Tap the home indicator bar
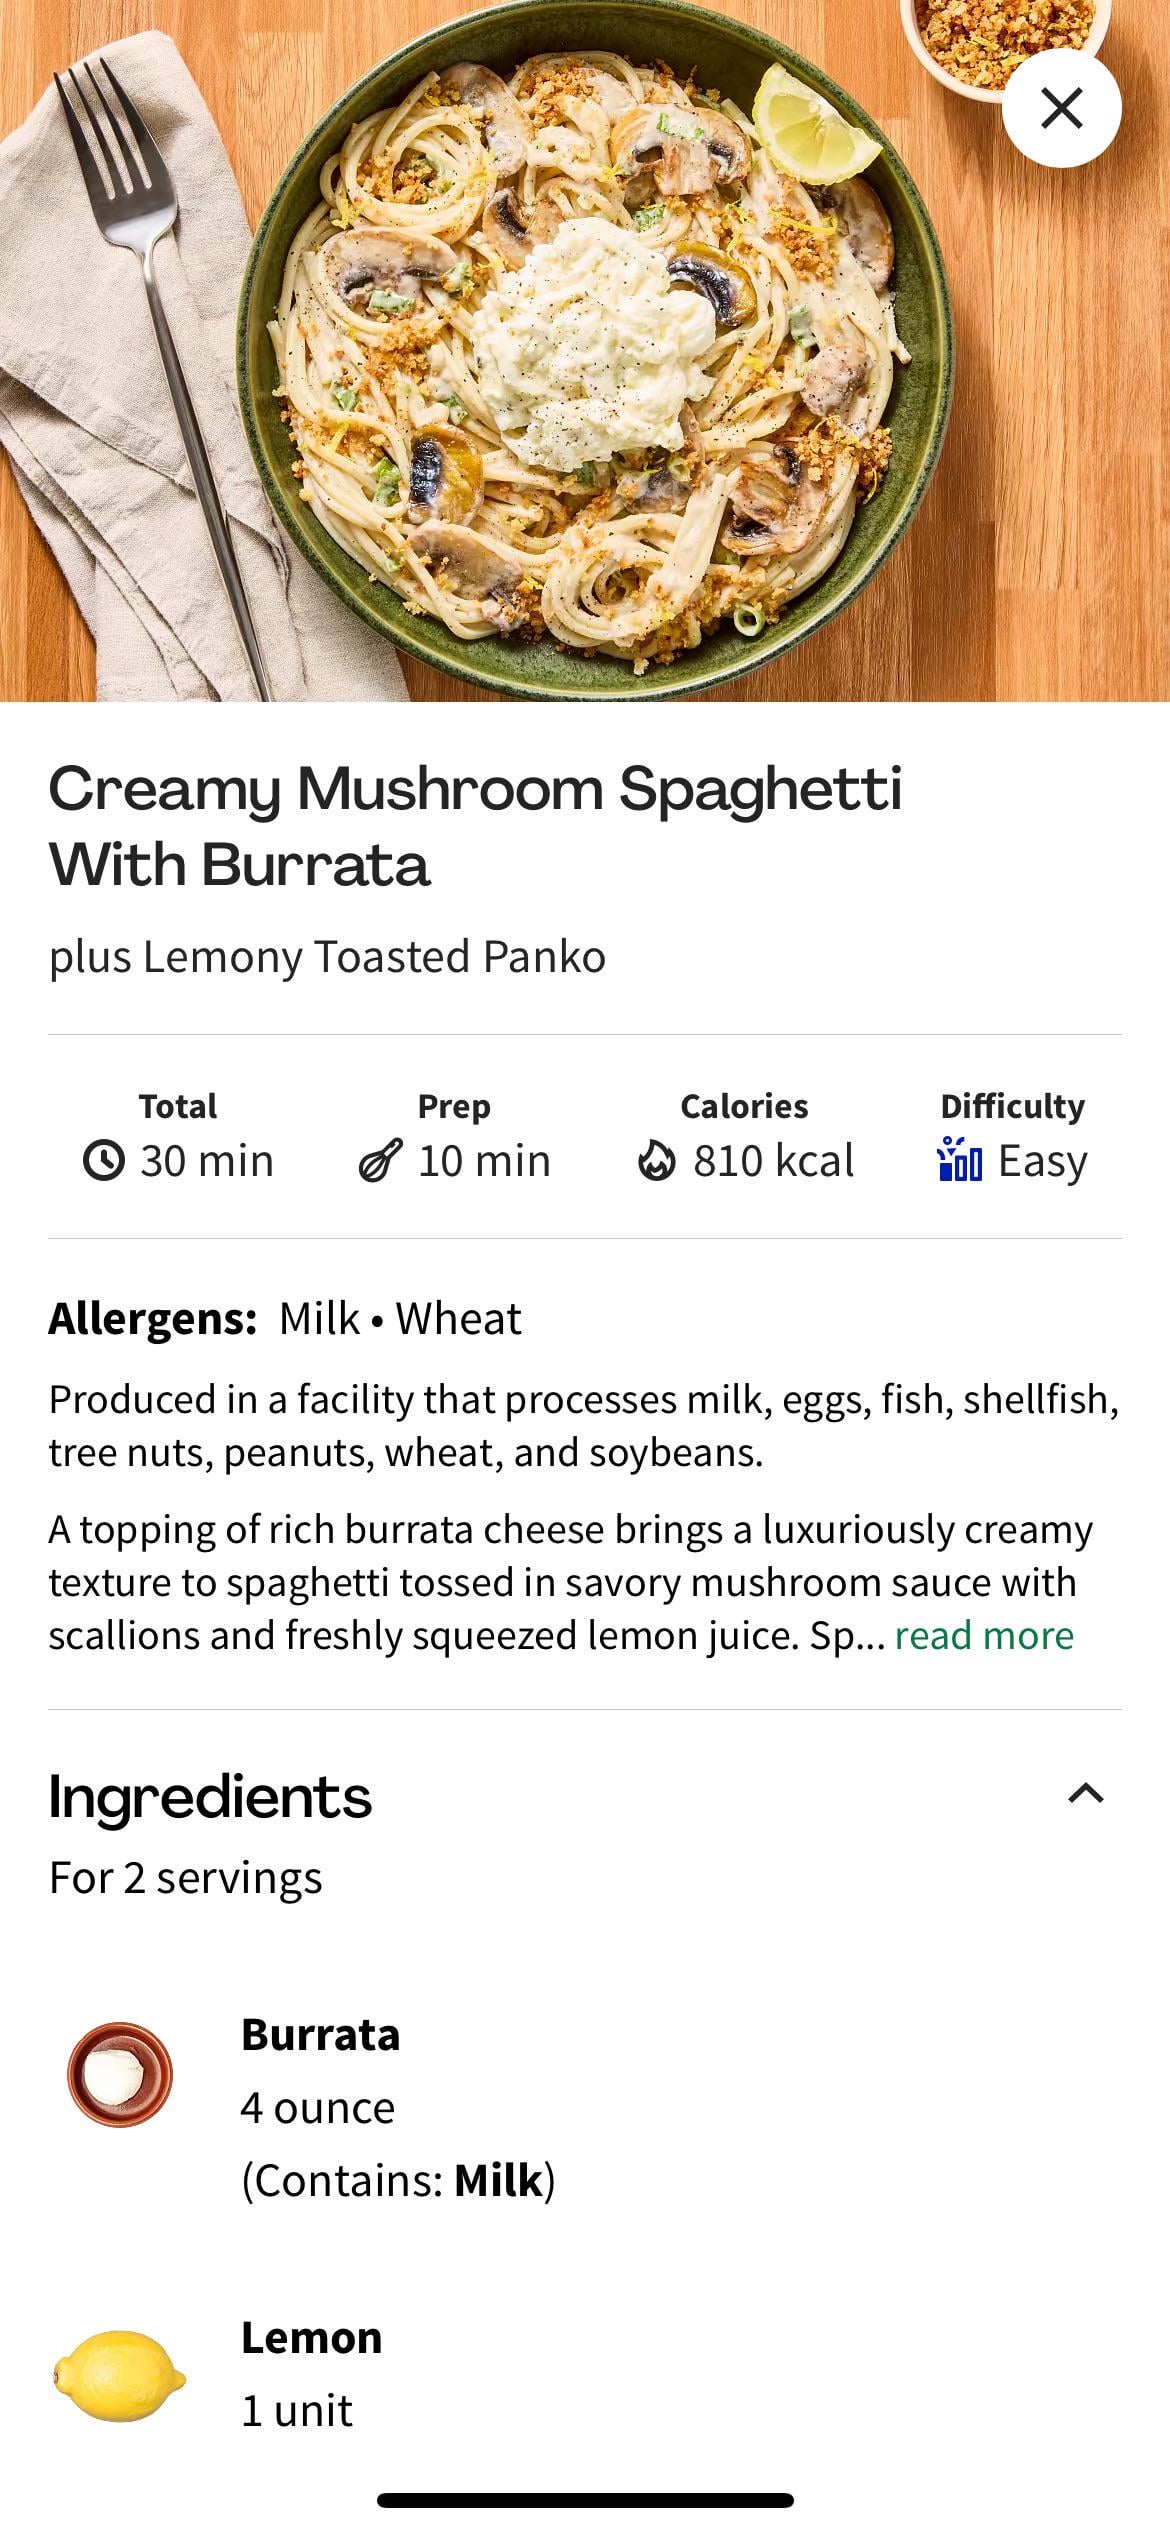1170x2532 pixels. [x=585, y=2501]
